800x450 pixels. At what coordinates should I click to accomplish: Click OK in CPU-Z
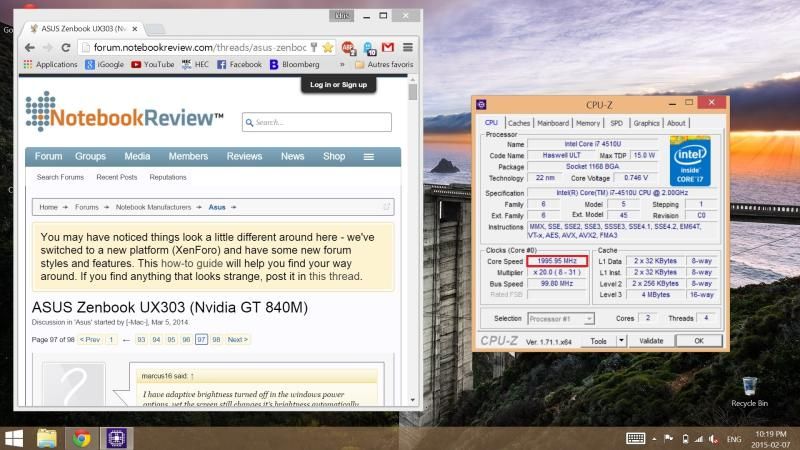699,341
